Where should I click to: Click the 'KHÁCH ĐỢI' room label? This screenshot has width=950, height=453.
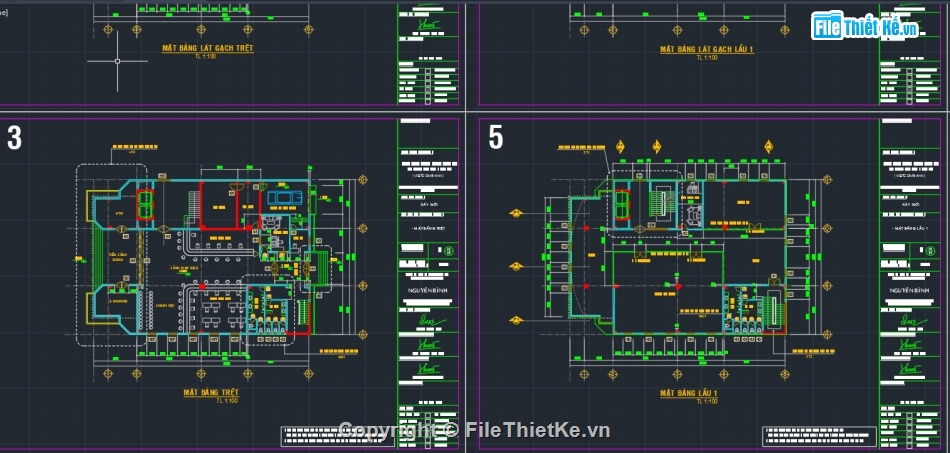point(165,306)
